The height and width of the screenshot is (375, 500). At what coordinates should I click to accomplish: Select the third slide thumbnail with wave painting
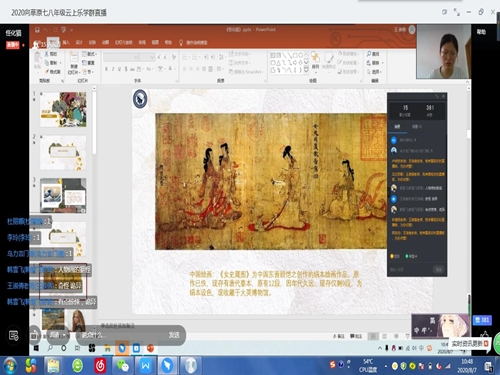click(63, 195)
